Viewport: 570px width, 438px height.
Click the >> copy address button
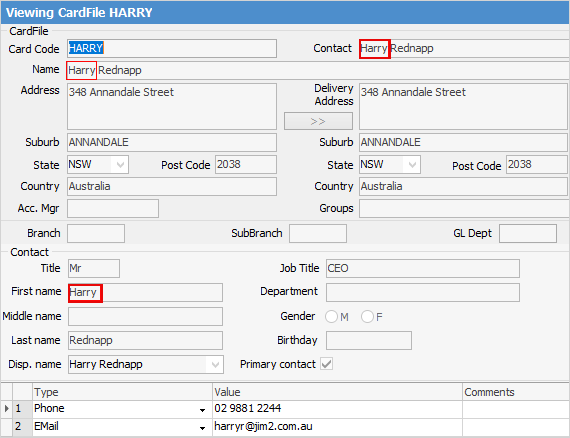[318, 121]
